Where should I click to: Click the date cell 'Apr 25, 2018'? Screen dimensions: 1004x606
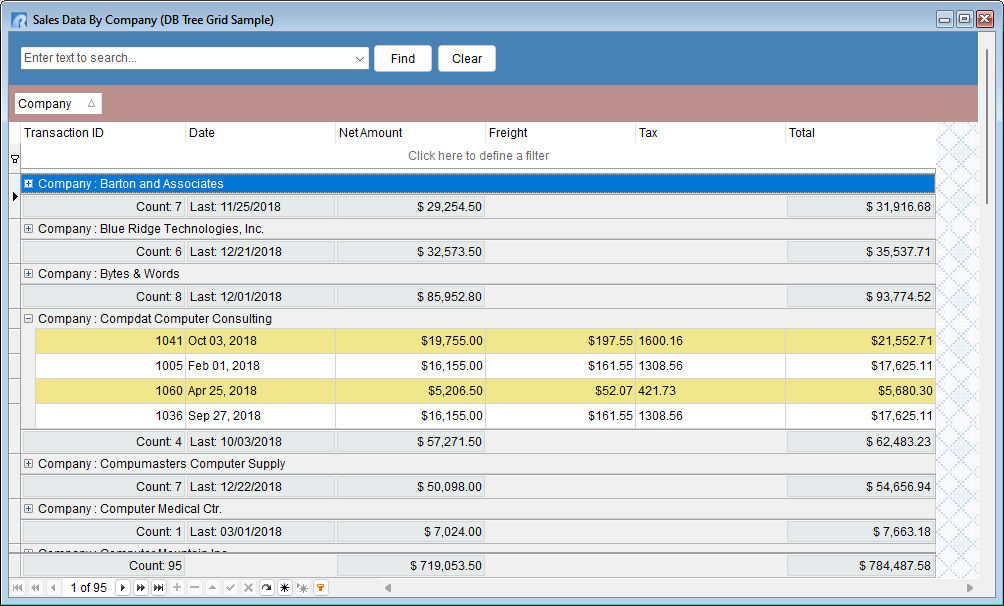260,391
